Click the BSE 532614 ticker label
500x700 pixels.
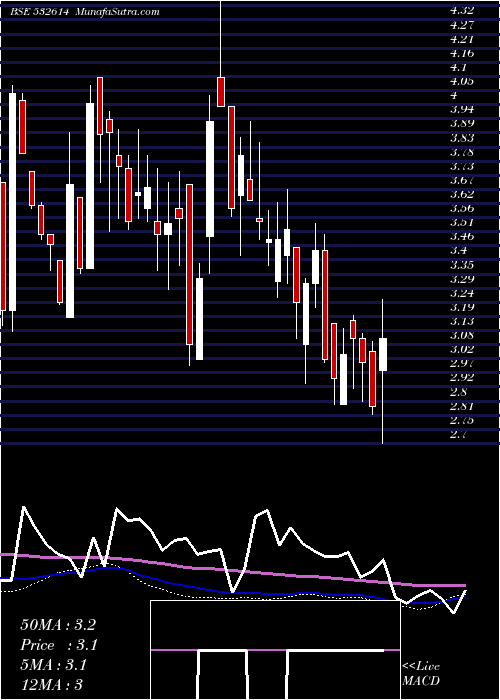coord(39,12)
